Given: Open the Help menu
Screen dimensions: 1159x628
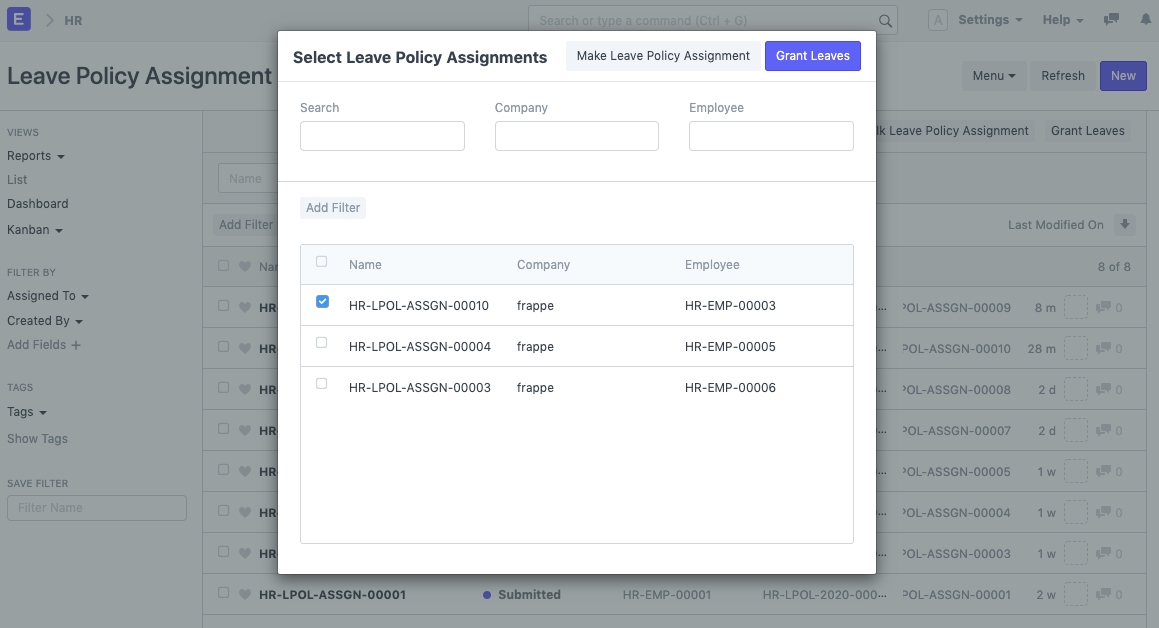Looking at the screenshot, I should (x=1063, y=20).
